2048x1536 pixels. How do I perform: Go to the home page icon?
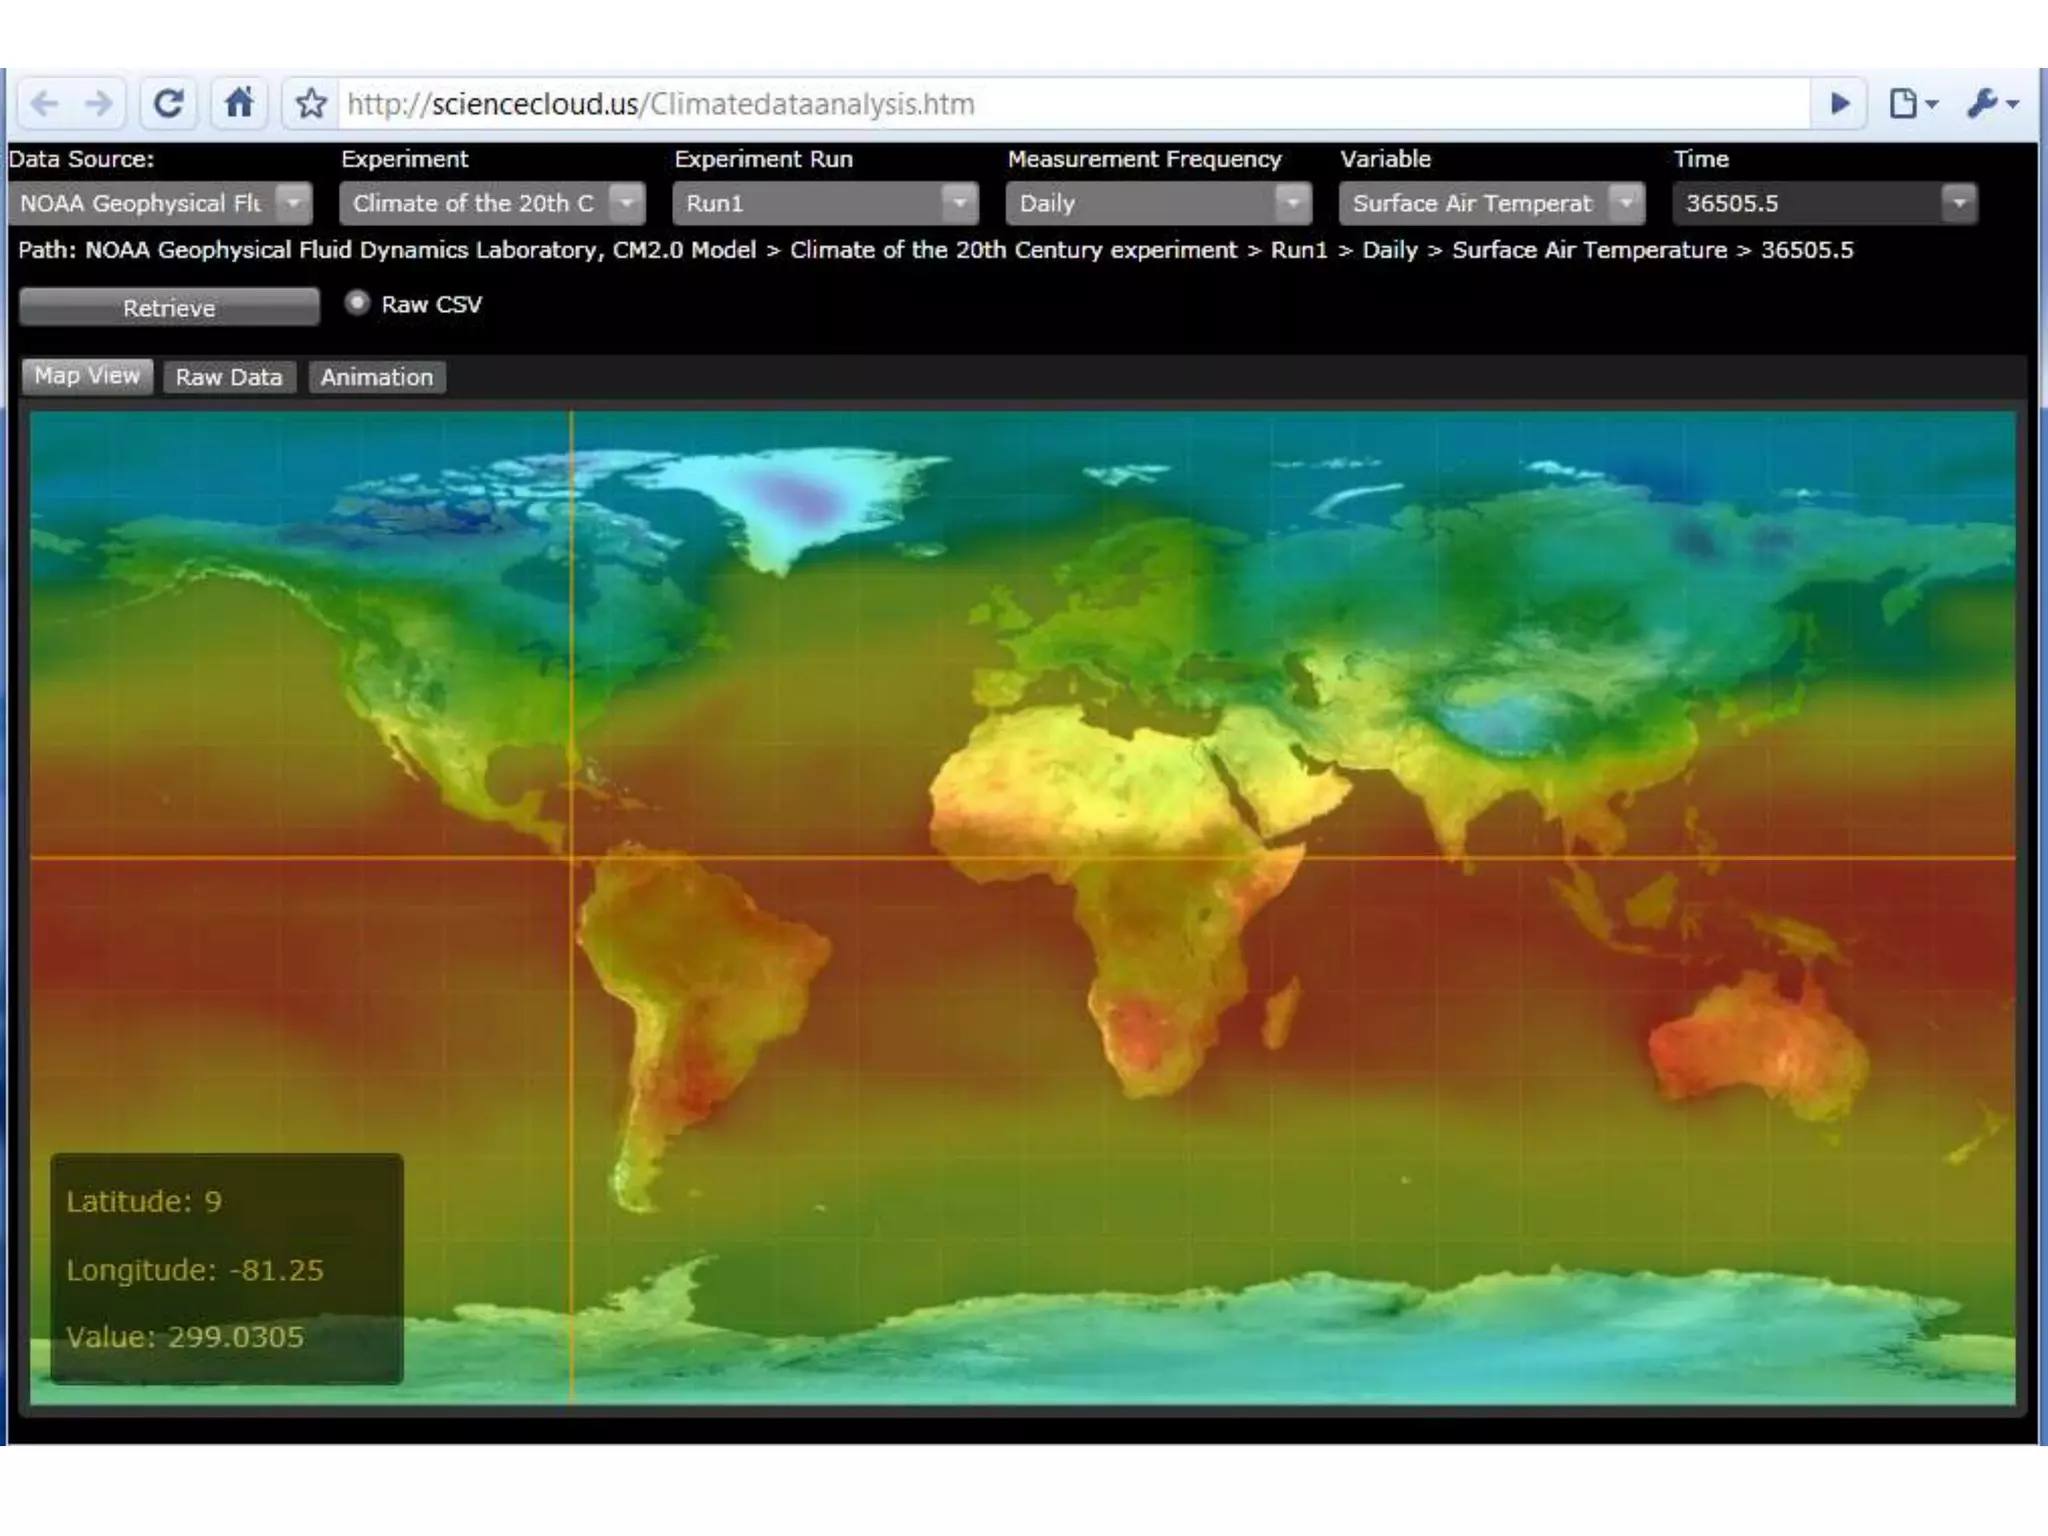(x=239, y=103)
